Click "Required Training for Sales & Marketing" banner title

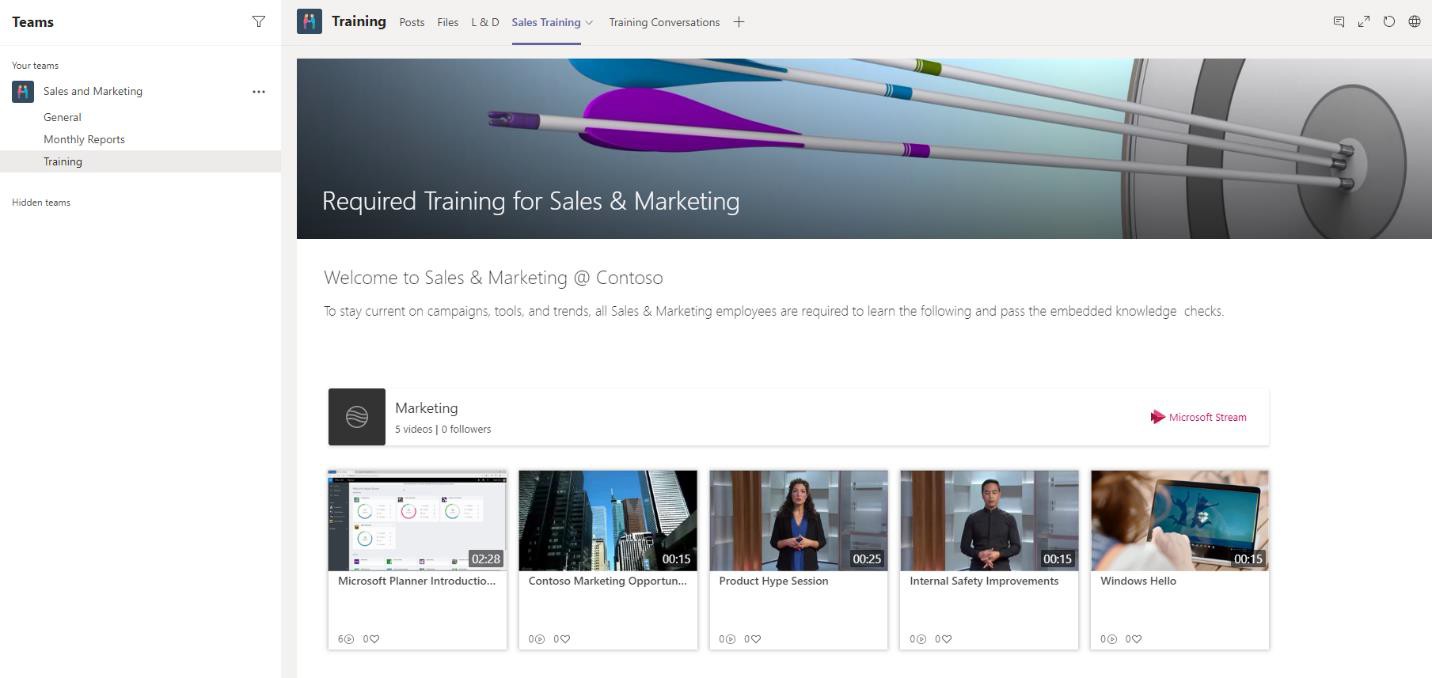click(531, 201)
